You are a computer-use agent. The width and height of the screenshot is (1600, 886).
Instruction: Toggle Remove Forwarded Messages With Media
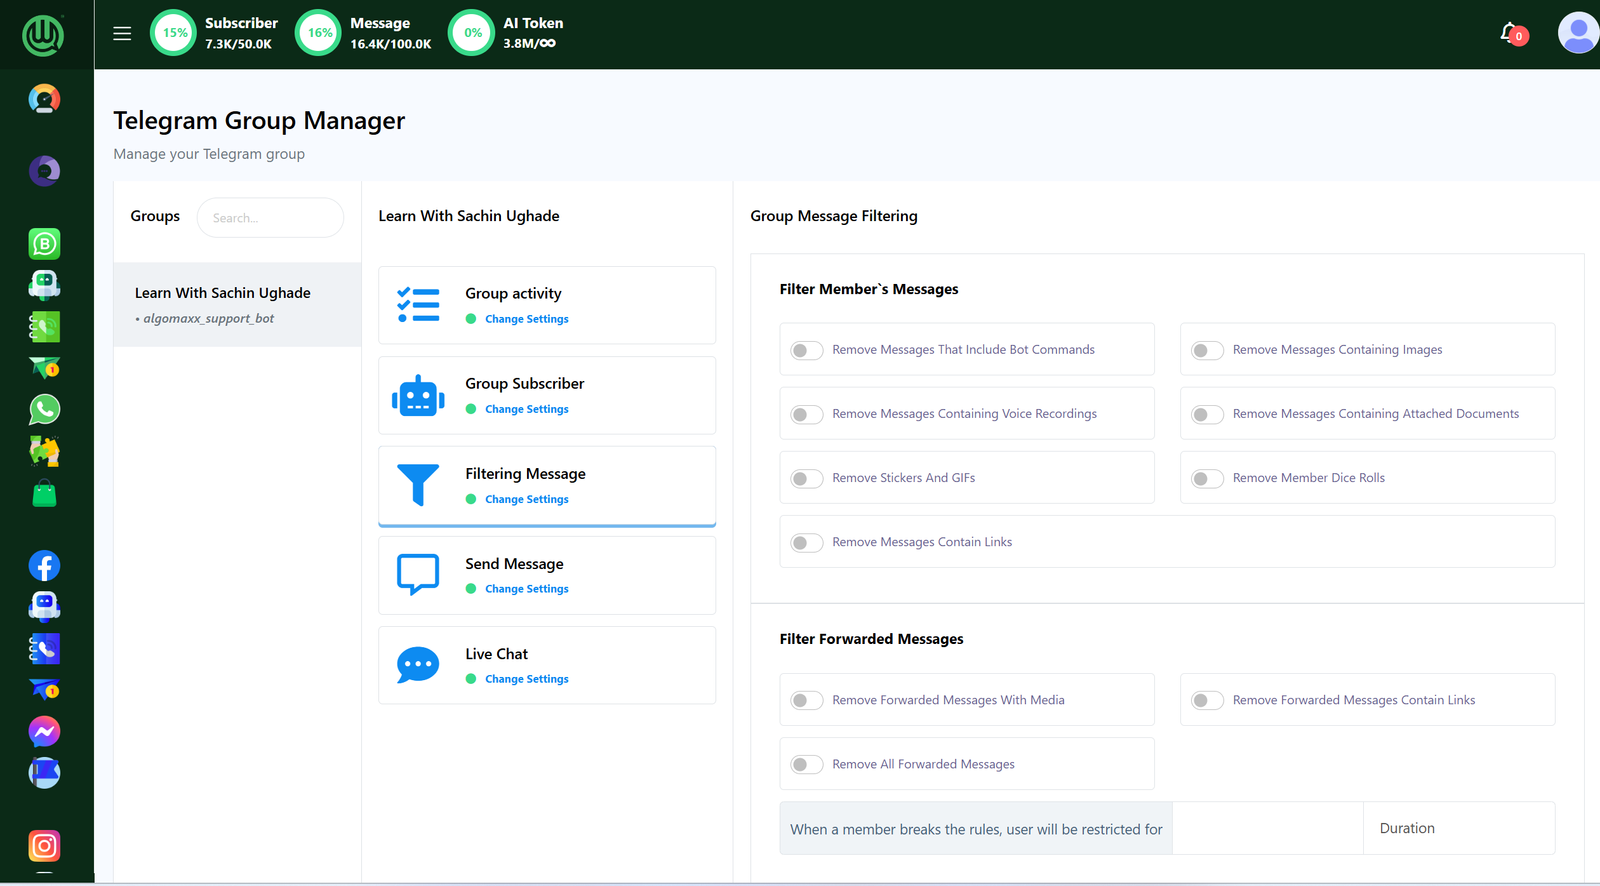[807, 700]
